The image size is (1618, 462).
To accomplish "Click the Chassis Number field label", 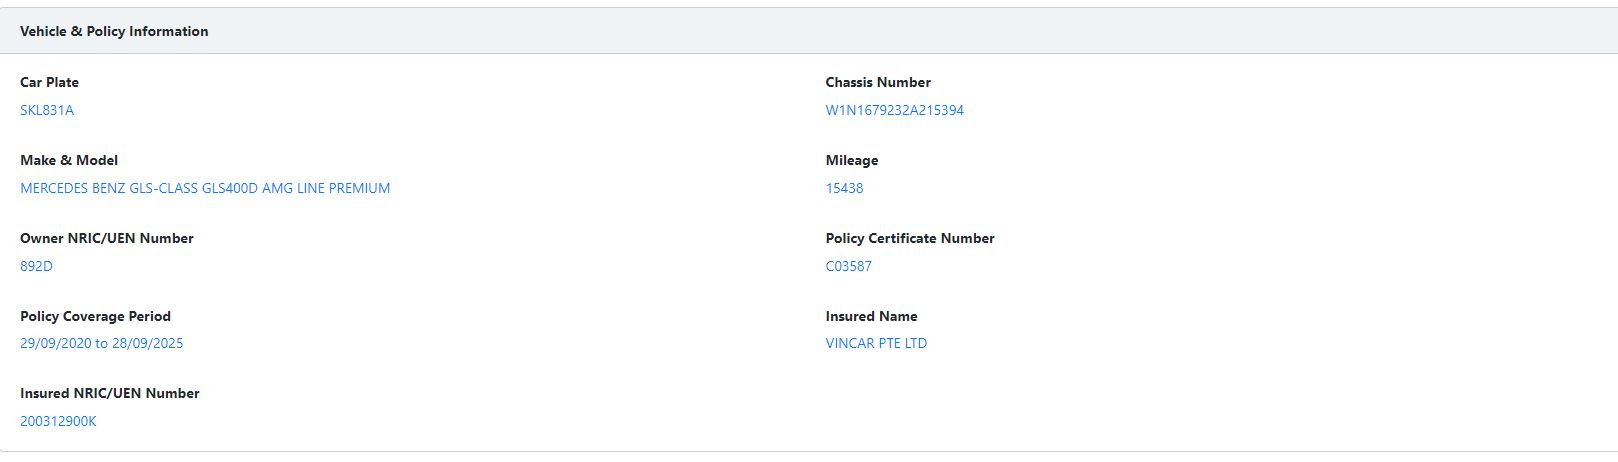I will pyautogui.click(x=878, y=82).
